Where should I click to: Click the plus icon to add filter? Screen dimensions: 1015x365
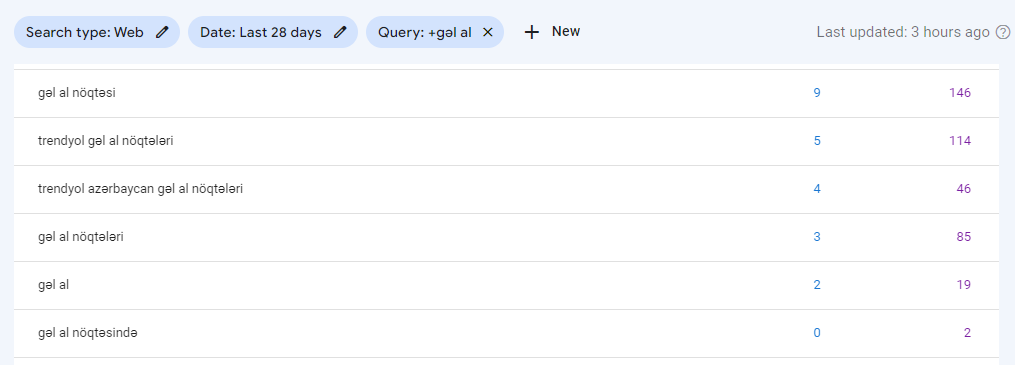click(x=531, y=32)
